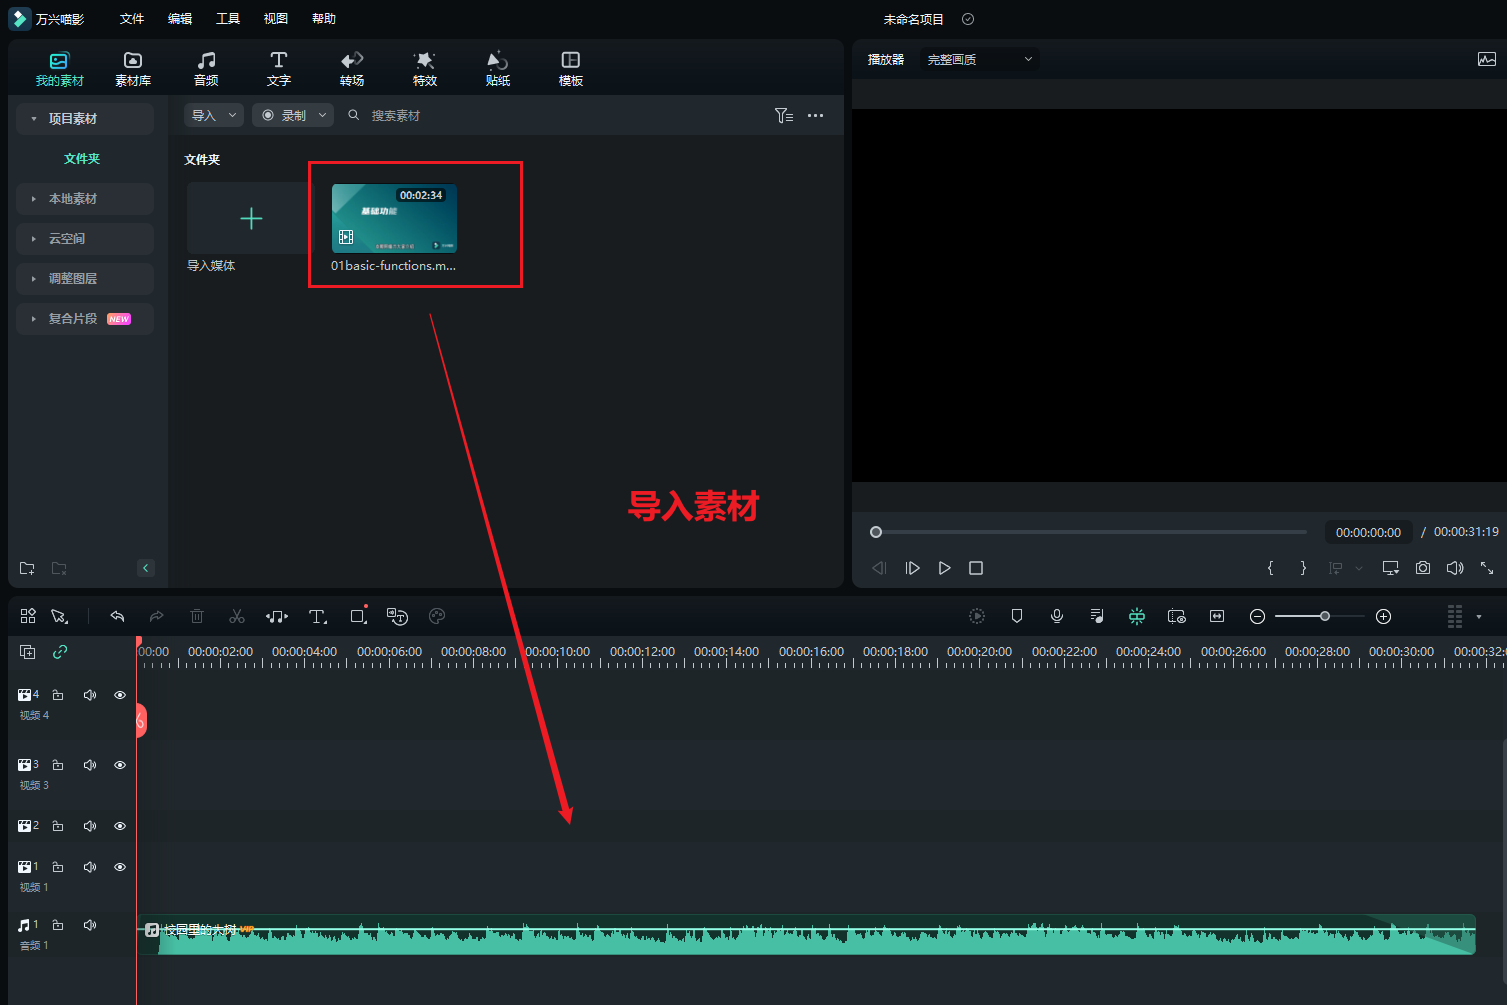Toggle lock on video track 3
This screenshot has width=1507, height=1005.
click(58, 765)
